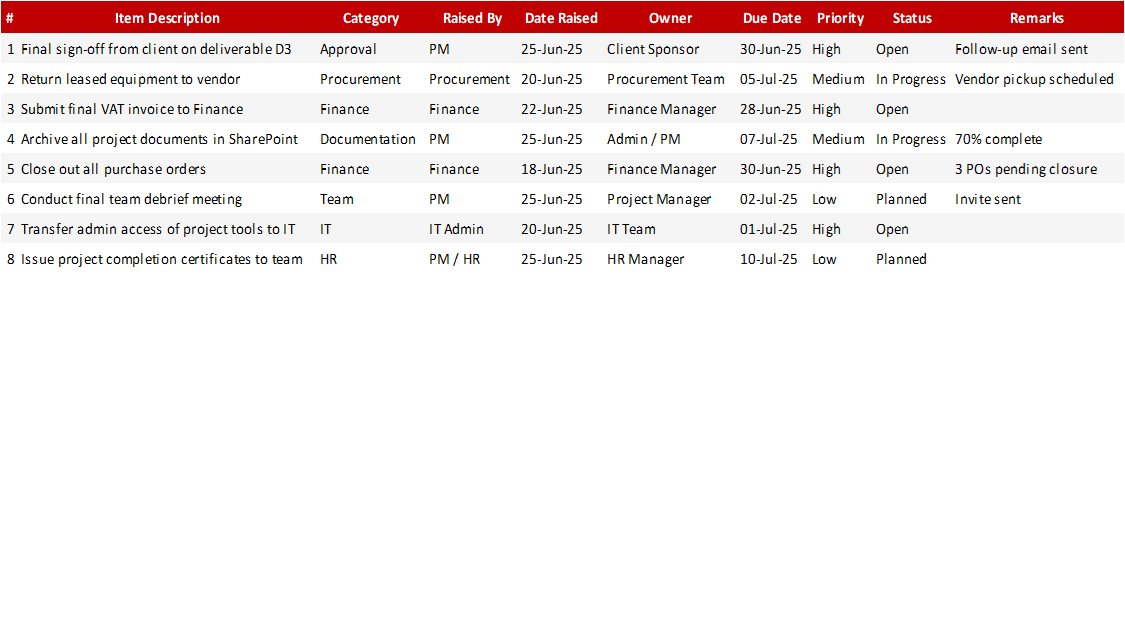Viewport: 1125px width, 625px height.
Task: Click the '3 POs pending closure' remark
Action: coord(1026,170)
